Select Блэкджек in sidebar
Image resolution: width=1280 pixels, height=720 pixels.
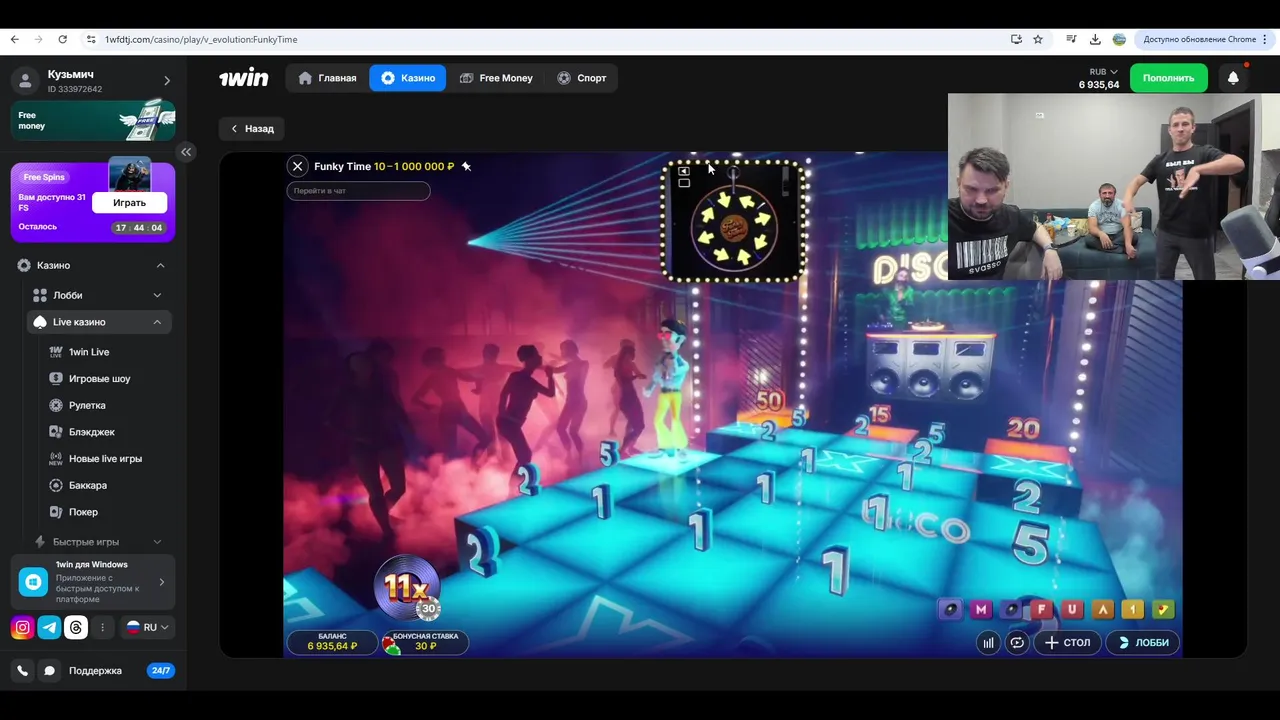pyautogui.click(x=92, y=432)
